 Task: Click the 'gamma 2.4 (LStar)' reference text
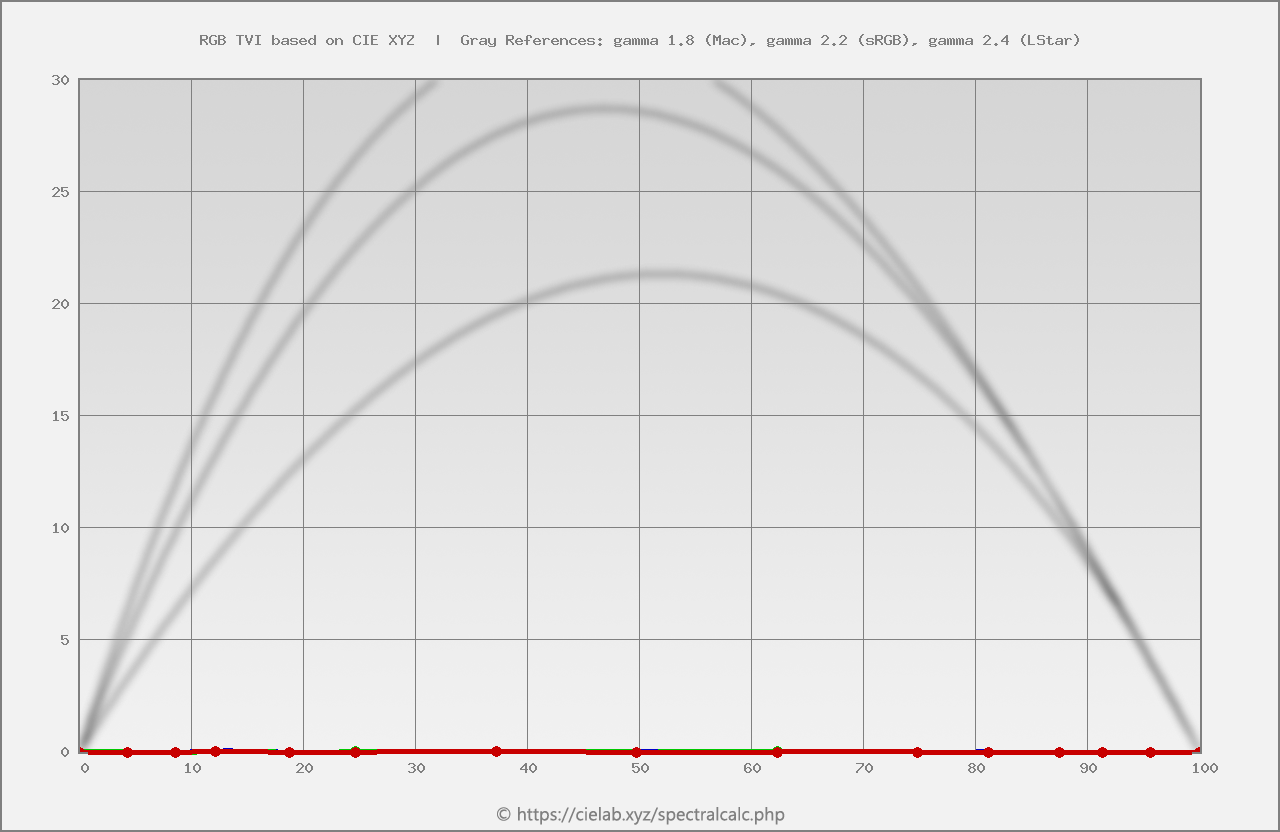point(1004,40)
